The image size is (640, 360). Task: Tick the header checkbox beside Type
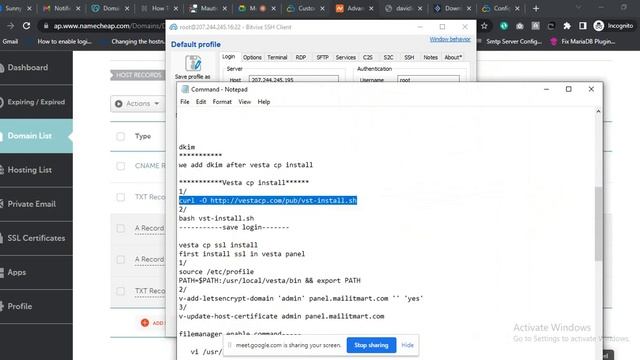[120, 136]
